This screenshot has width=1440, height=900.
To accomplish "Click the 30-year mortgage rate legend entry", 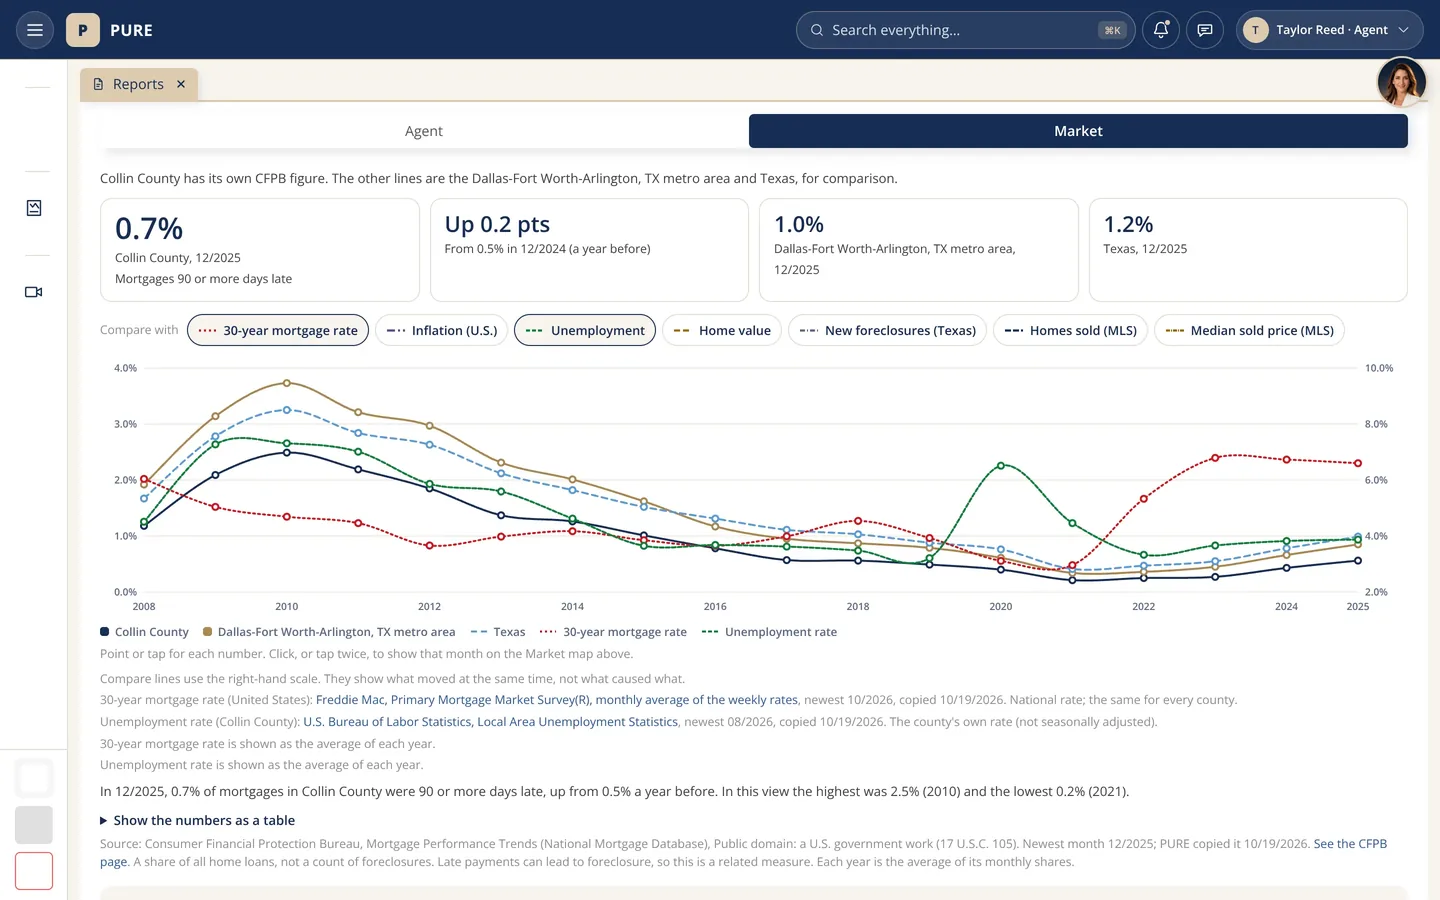I will [x=613, y=632].
